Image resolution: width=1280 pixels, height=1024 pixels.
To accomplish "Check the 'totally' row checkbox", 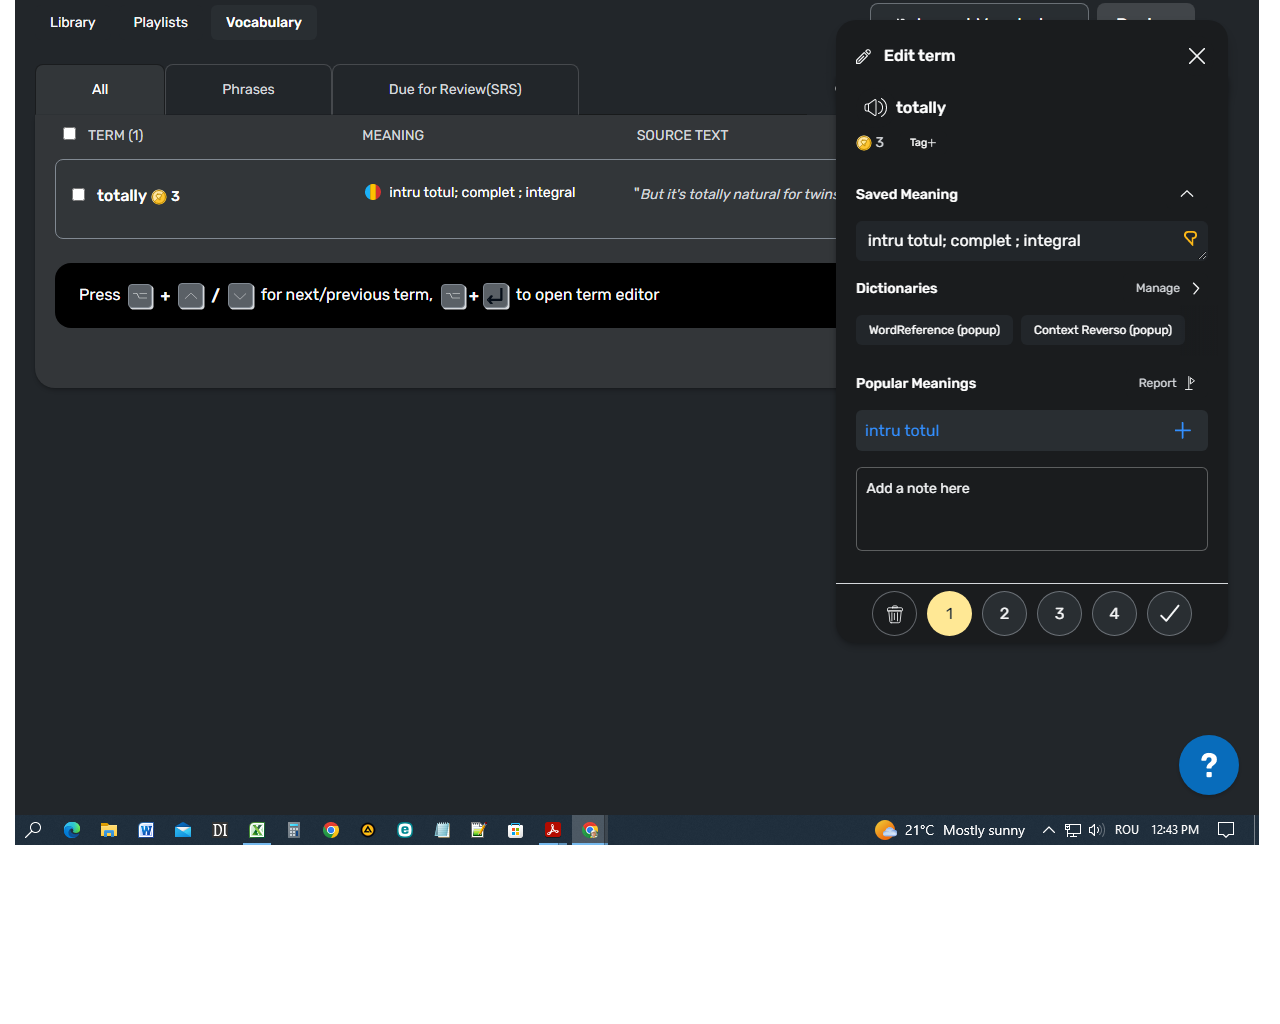I will tap(78, 194).
